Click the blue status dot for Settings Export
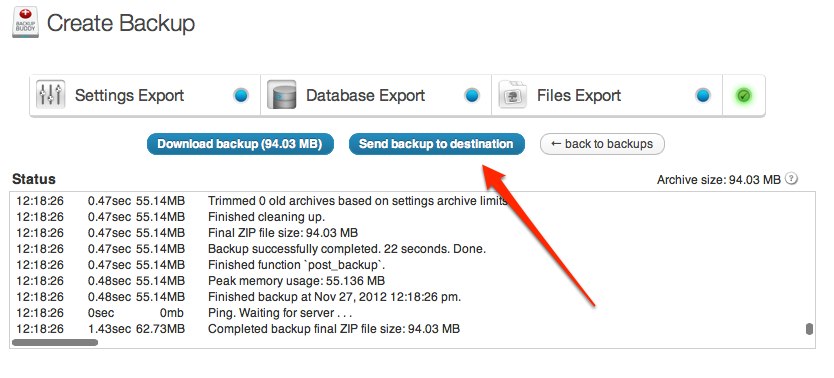 coord(241,96)
